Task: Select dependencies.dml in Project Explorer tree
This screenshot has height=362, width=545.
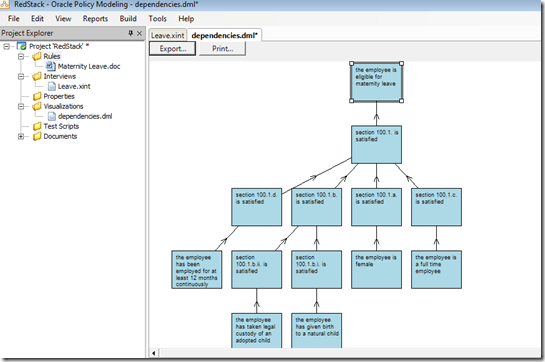Action: (85, 116)
